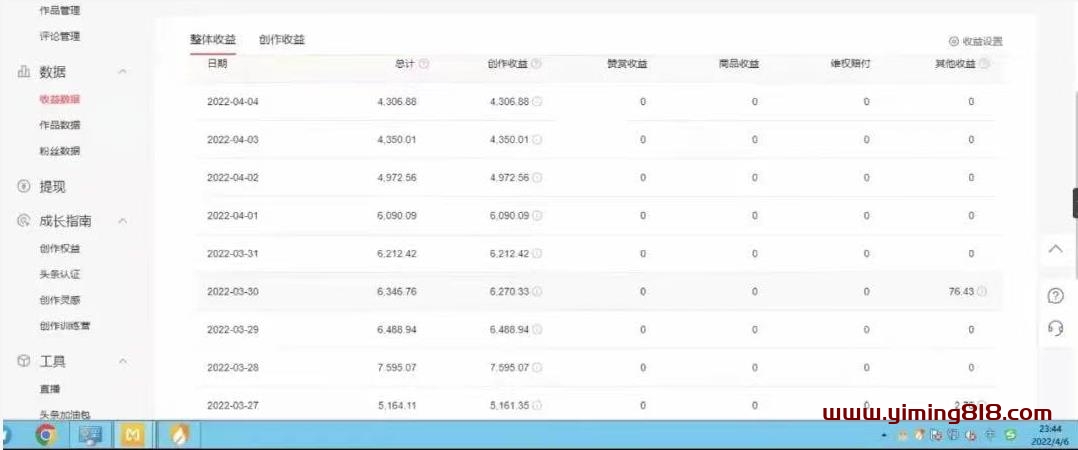Click the 2022-04-04 date cell
This screenshot has height=450, width=1078.
233,102
